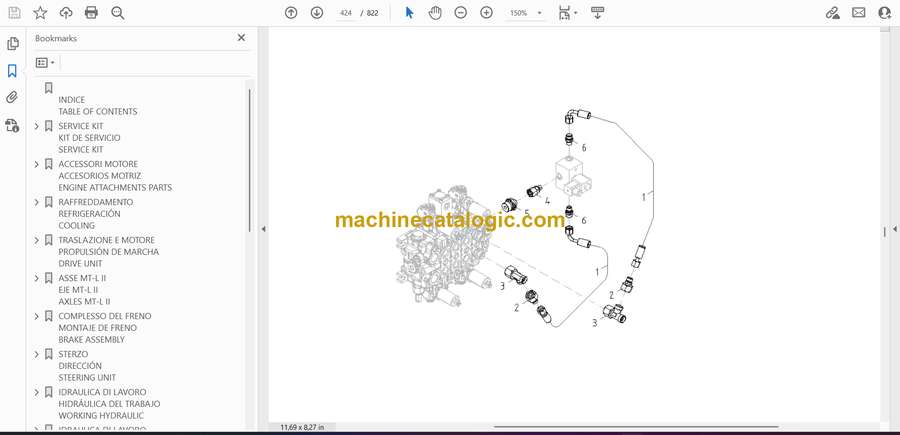Open page thumbnails panel
The height and width of the screenshot is (435, 900).
click(x=13, y=44)
